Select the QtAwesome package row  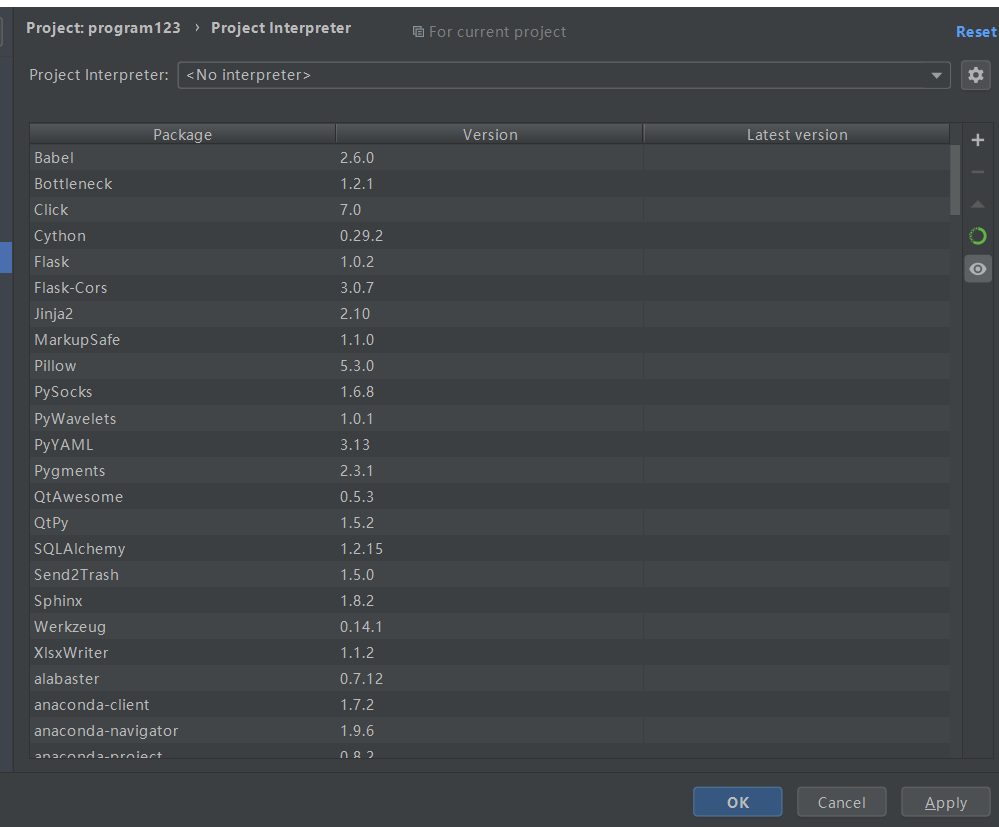[x=489, y=497]
